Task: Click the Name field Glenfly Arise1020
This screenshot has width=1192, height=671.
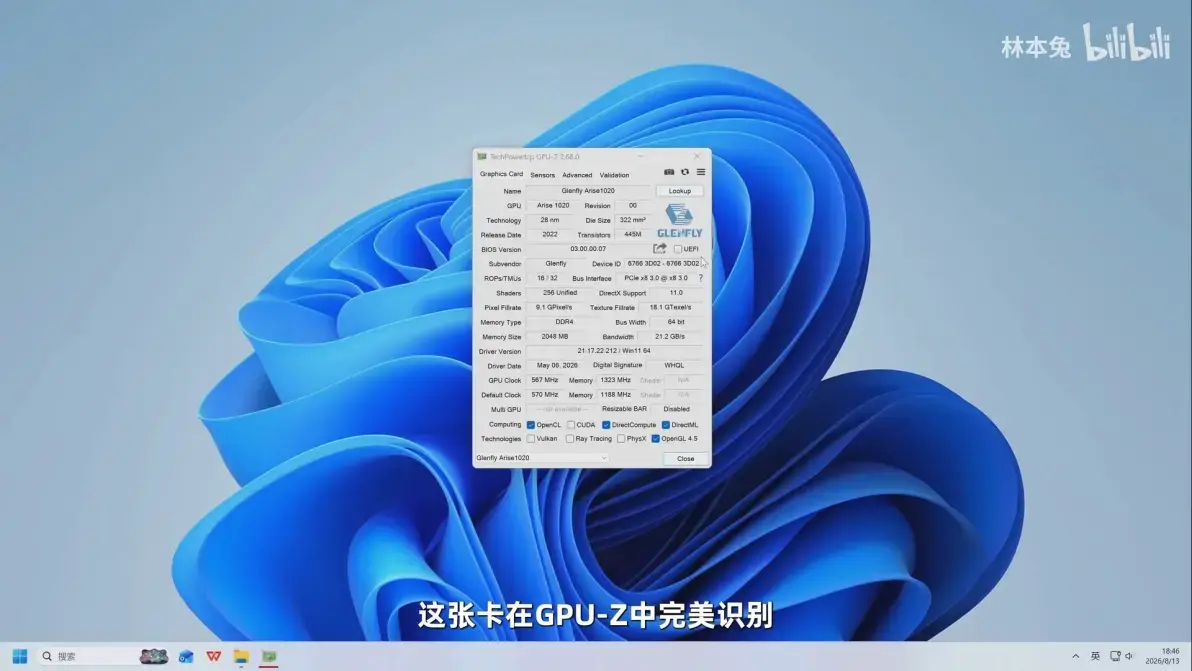Action: pyautogui.click(x=588, y=191)
